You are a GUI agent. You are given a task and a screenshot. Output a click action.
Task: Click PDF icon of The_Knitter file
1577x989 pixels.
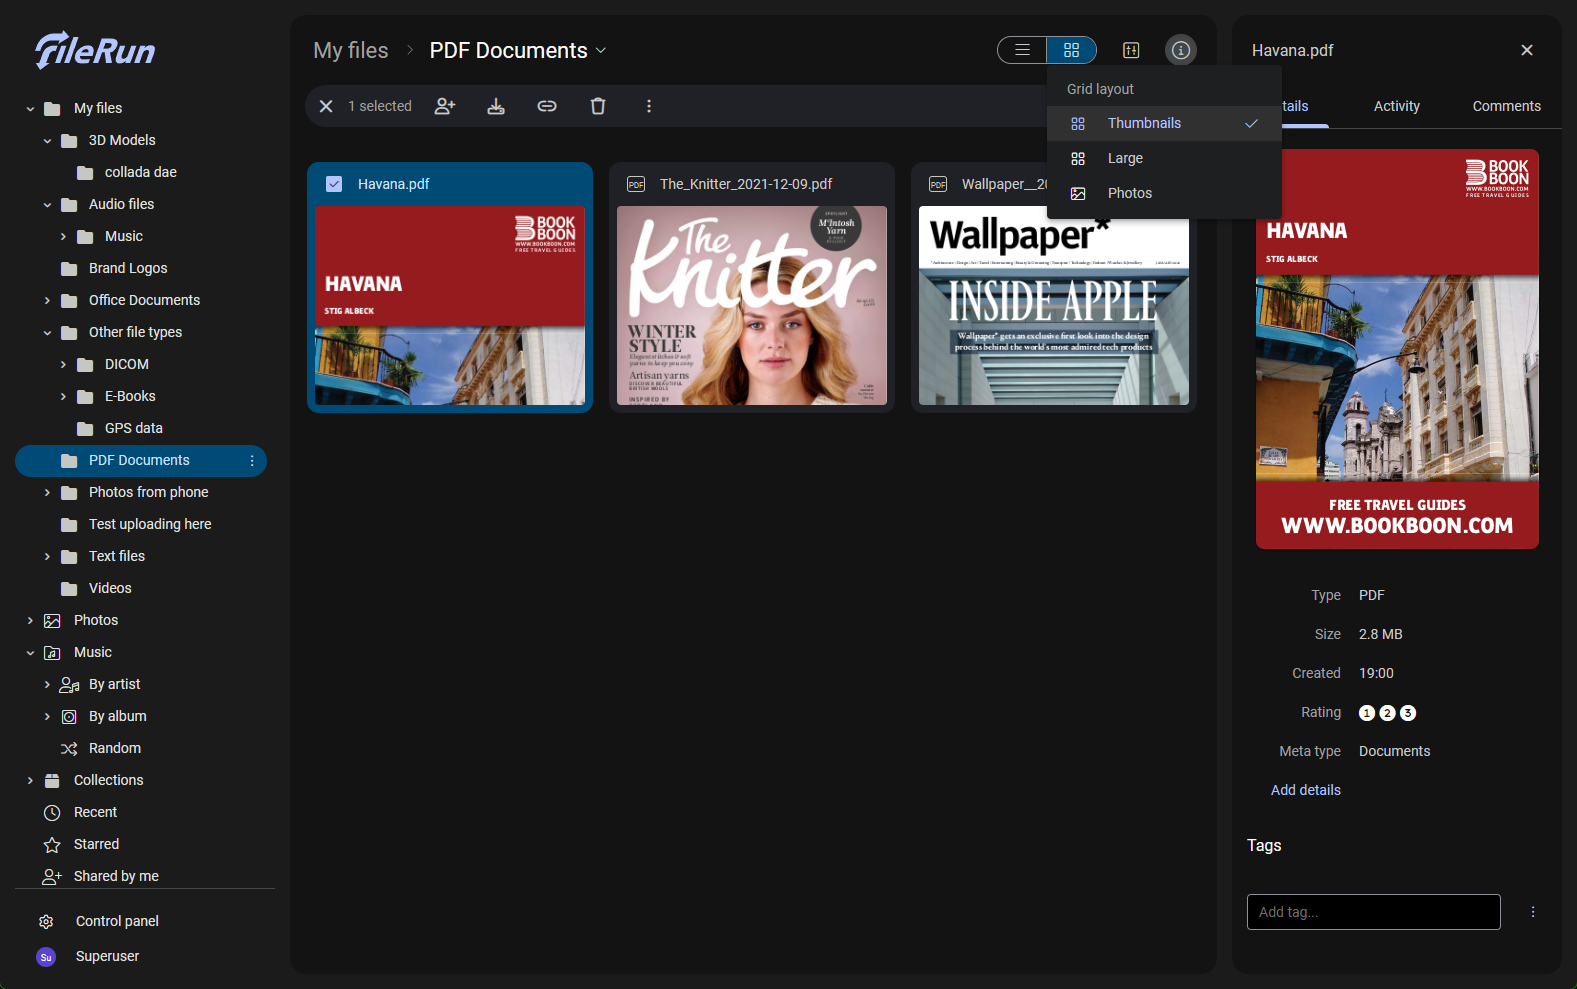636,184
